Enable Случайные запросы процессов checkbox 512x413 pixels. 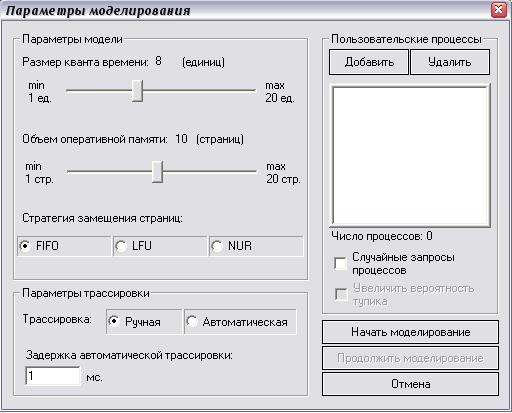click(x=340, y=263)
